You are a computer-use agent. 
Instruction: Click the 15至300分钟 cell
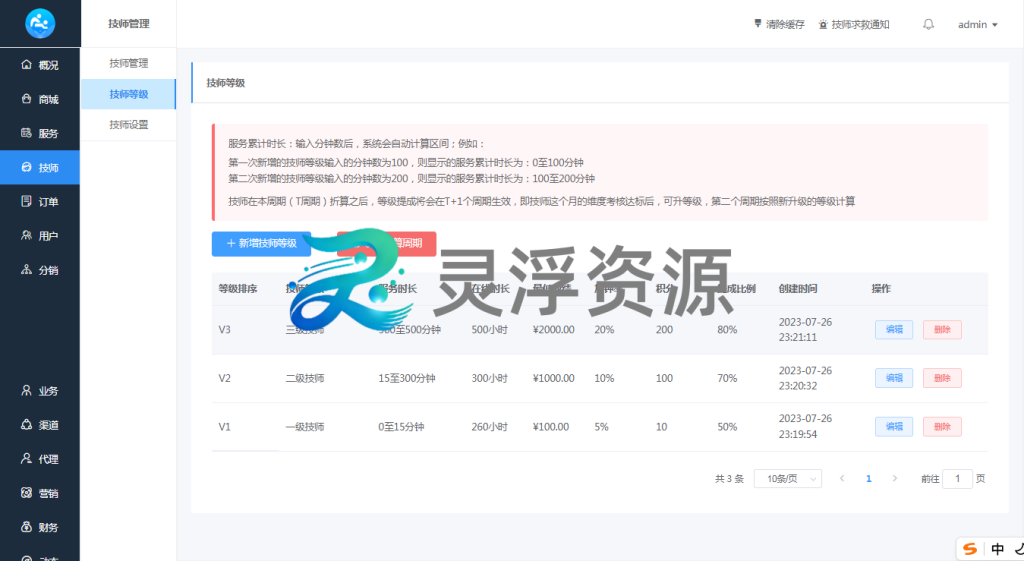(407, 378)
